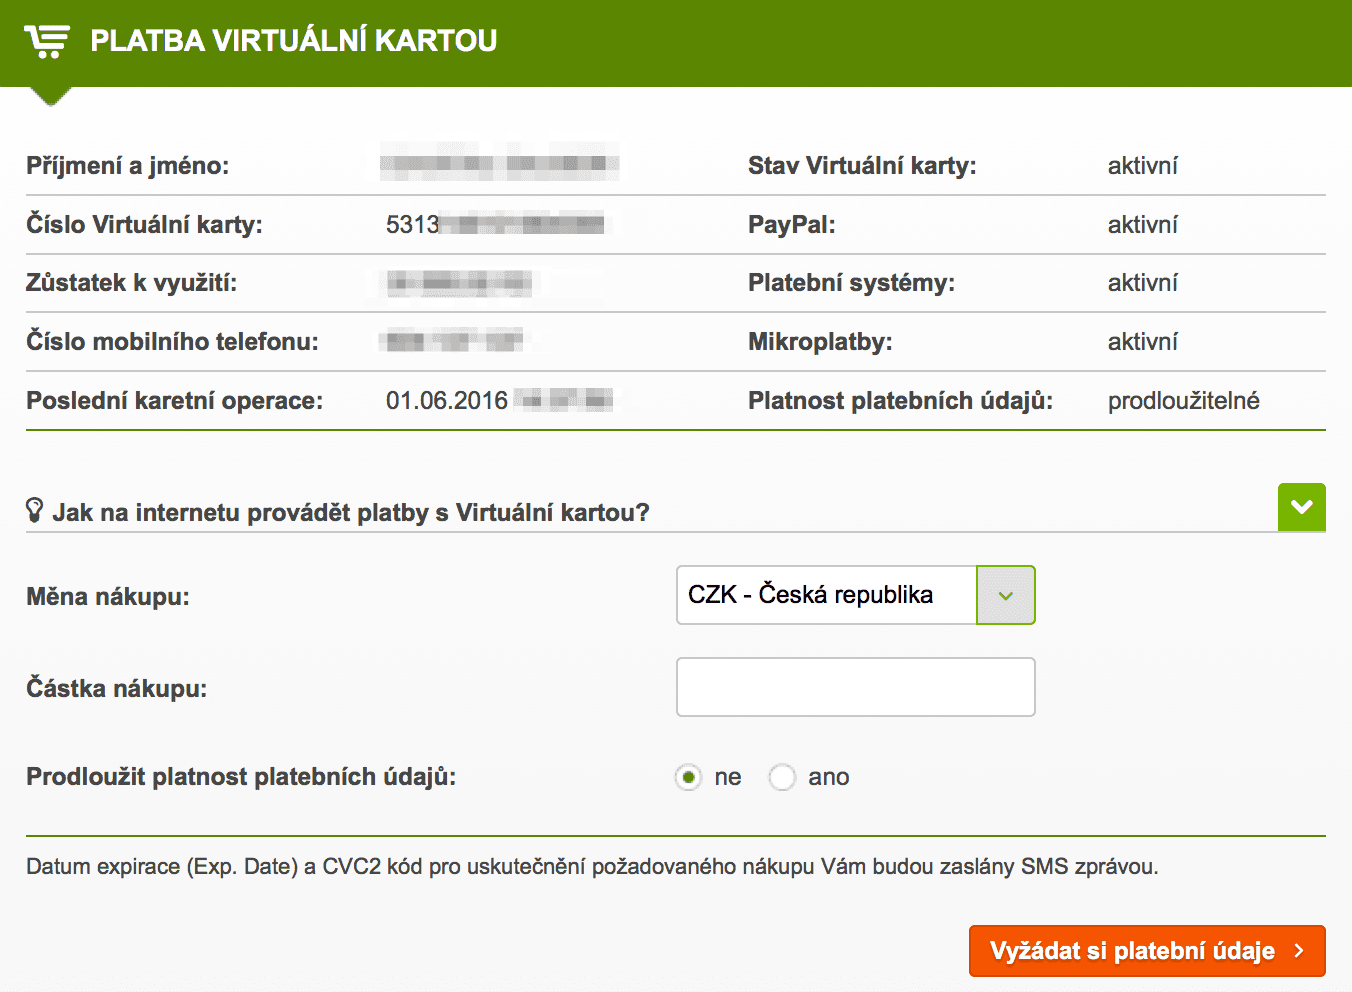The height and width of the screenshot is (992, 1352).
Task: Click 'aktivní' next to Platební systémy
Action: 1143,283
